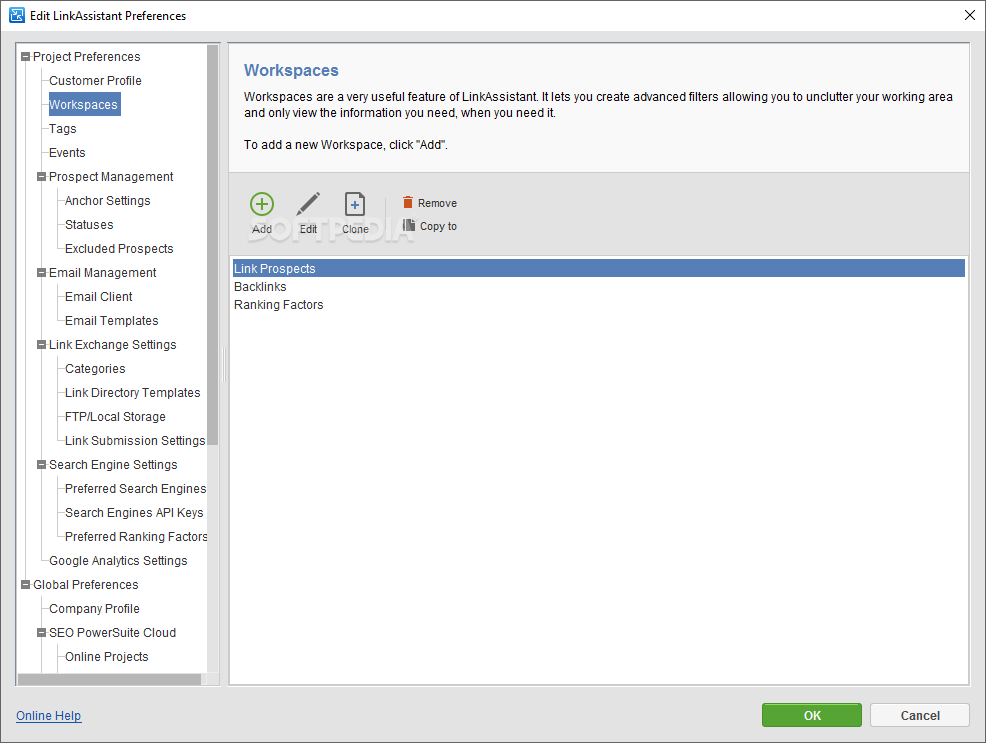Open Email Templates settings
This screenshot has height=743, width=986.
click(111, 321)
